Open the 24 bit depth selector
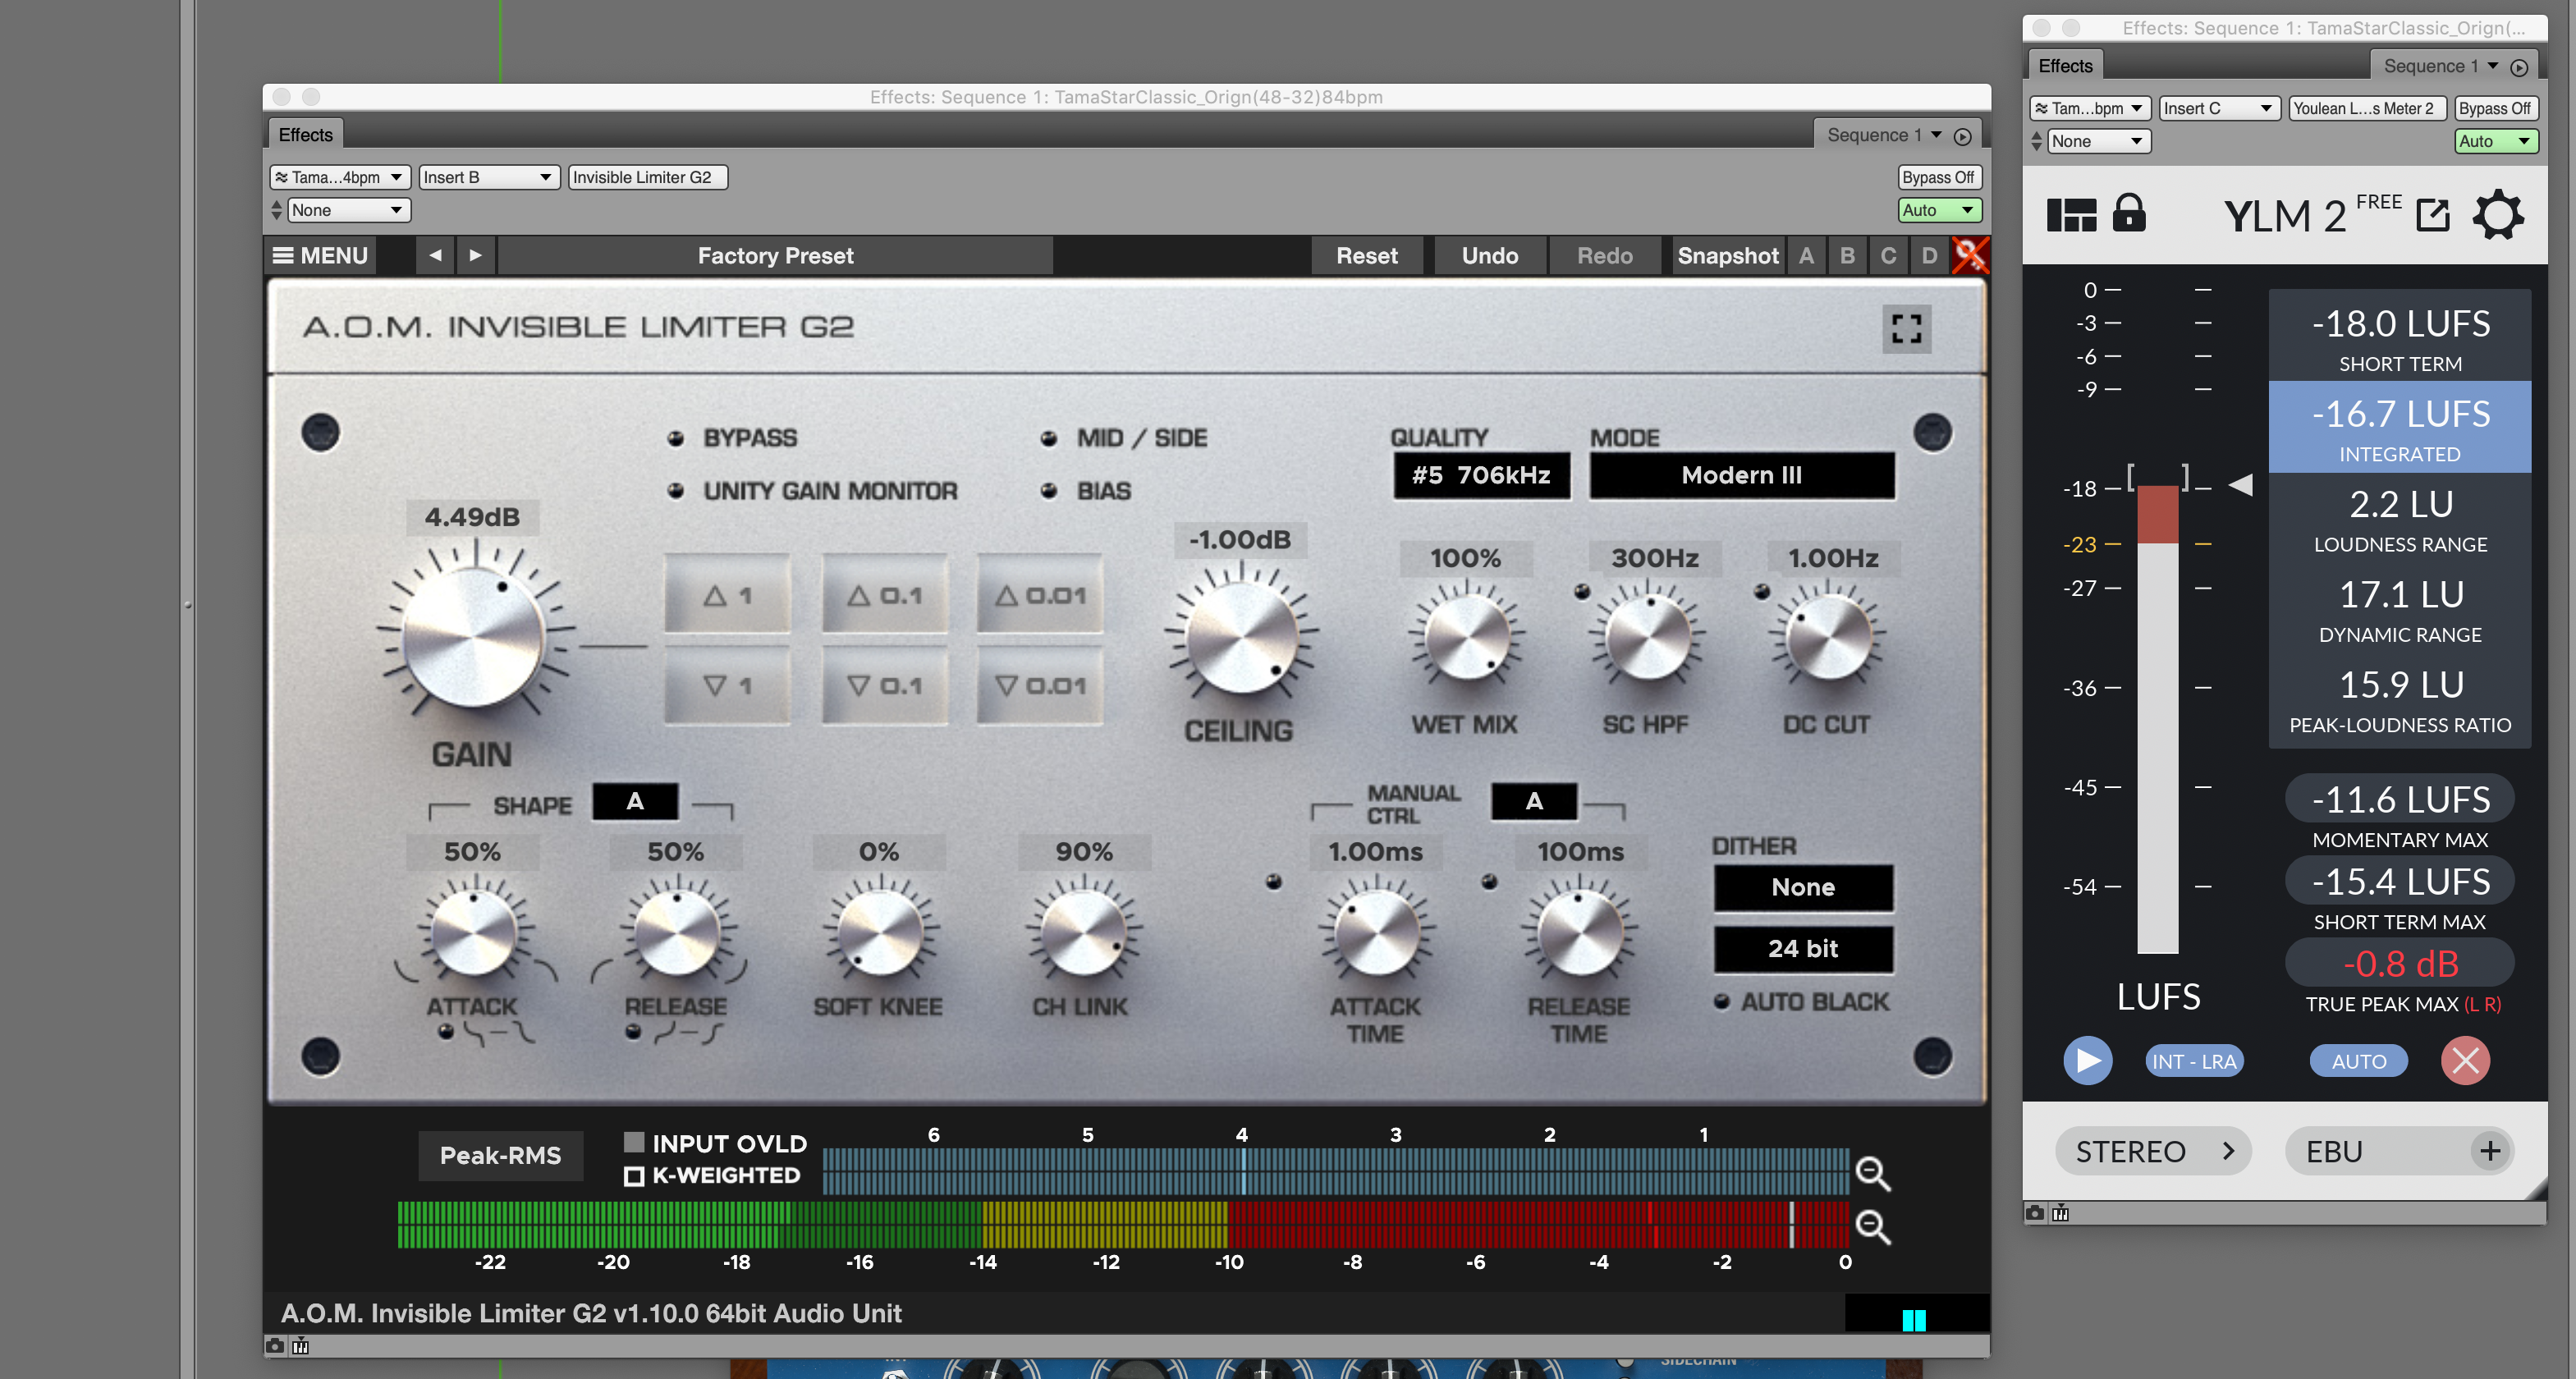This screenshot has height=1379, width=2576. click(x=1803, y=949)
